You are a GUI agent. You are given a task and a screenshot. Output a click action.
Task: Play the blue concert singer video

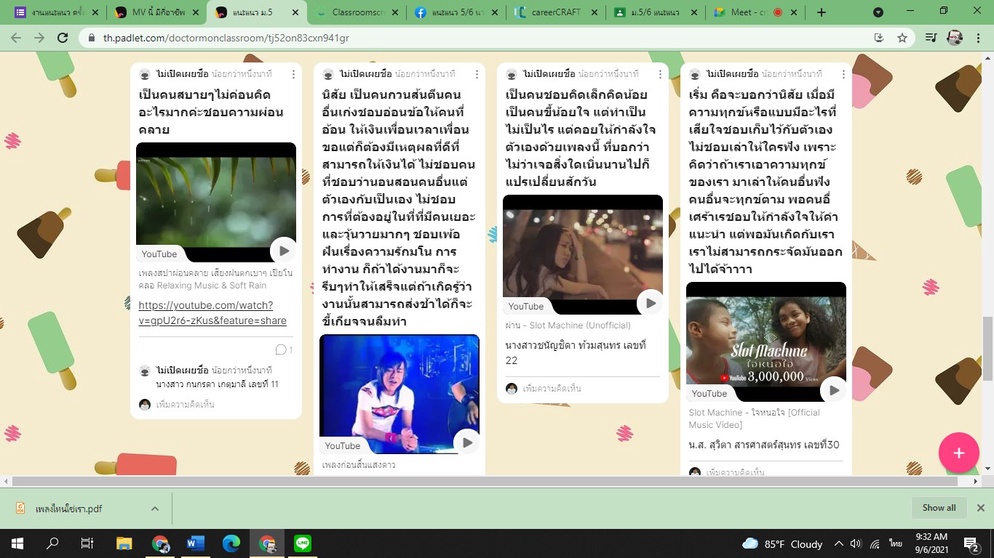pos(467,443)
